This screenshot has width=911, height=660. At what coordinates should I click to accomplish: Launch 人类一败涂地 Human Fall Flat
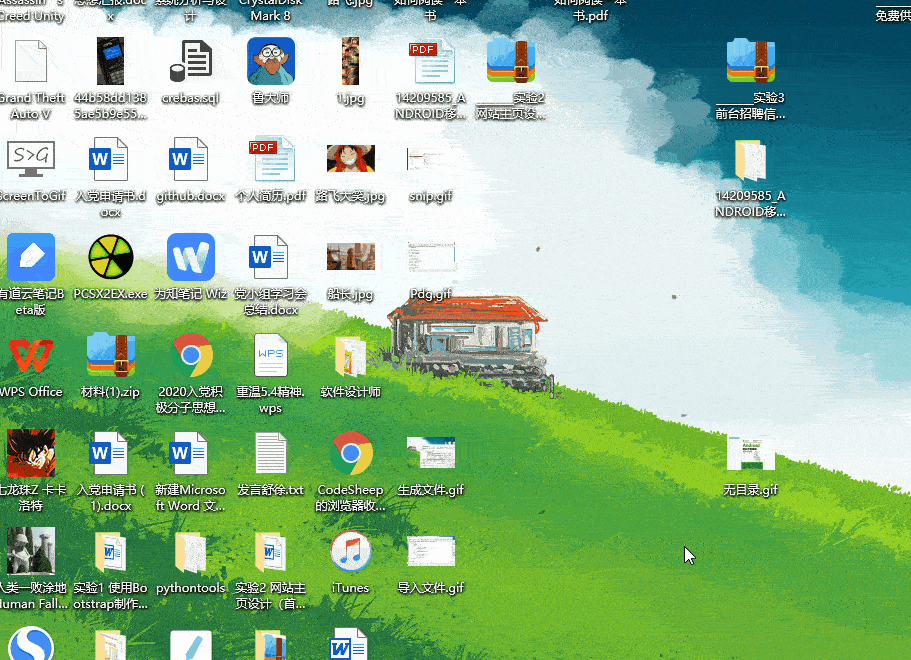pyautogui.click(x=31, y=551)
